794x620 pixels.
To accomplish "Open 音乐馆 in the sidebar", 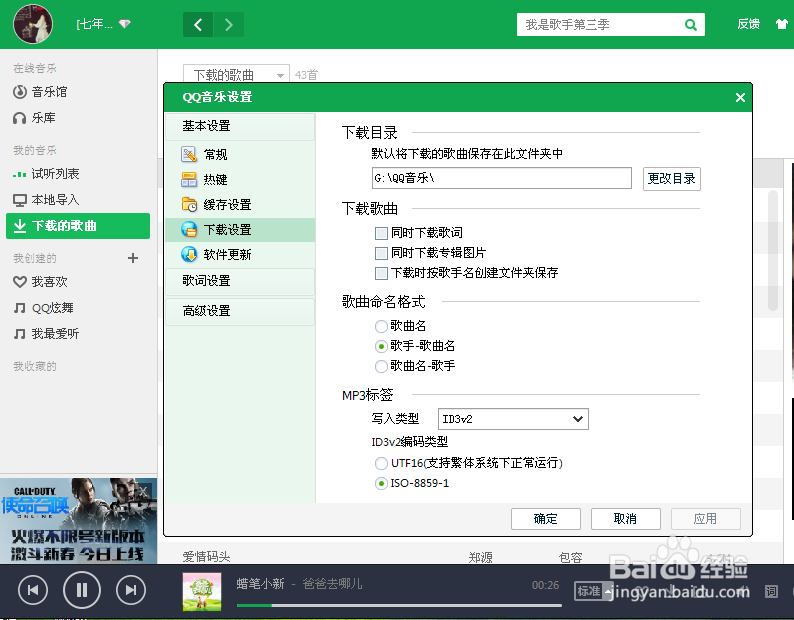I will pyautogui.click(x=41, y=92).
